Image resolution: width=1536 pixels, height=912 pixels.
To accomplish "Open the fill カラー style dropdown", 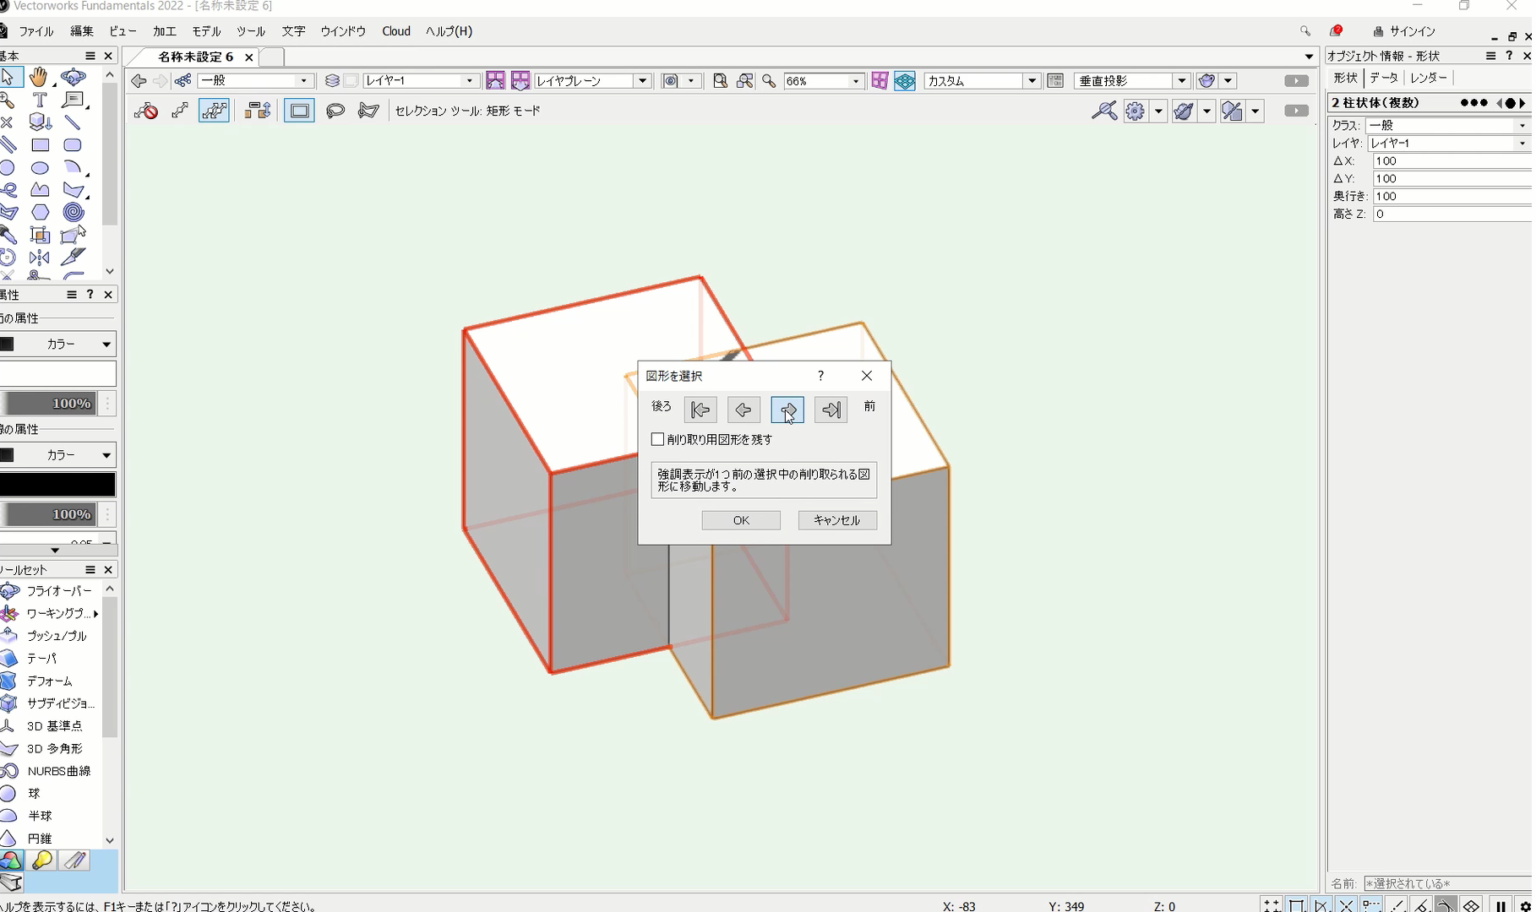I will coord(58,344).
